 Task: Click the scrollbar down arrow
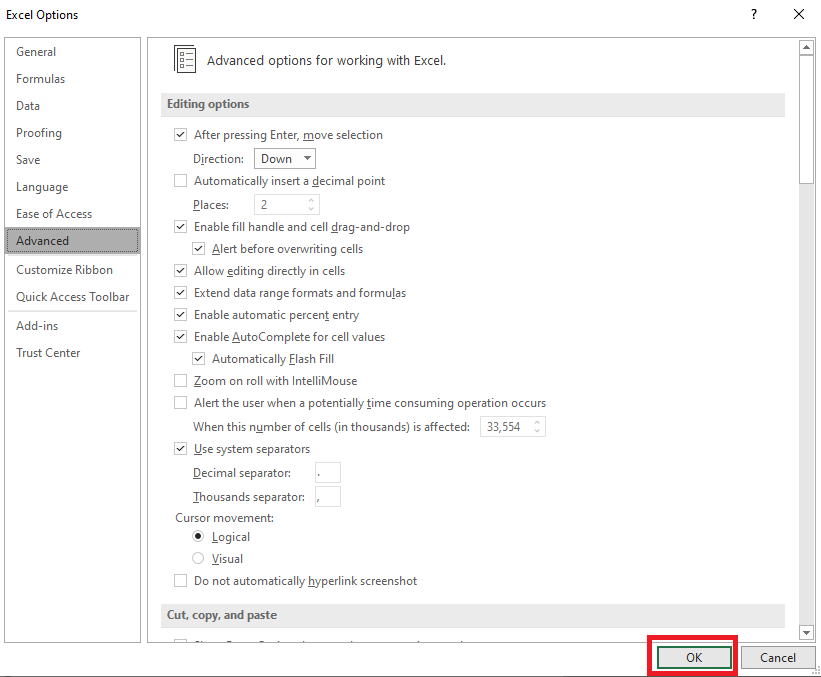(x=806, y=632)
